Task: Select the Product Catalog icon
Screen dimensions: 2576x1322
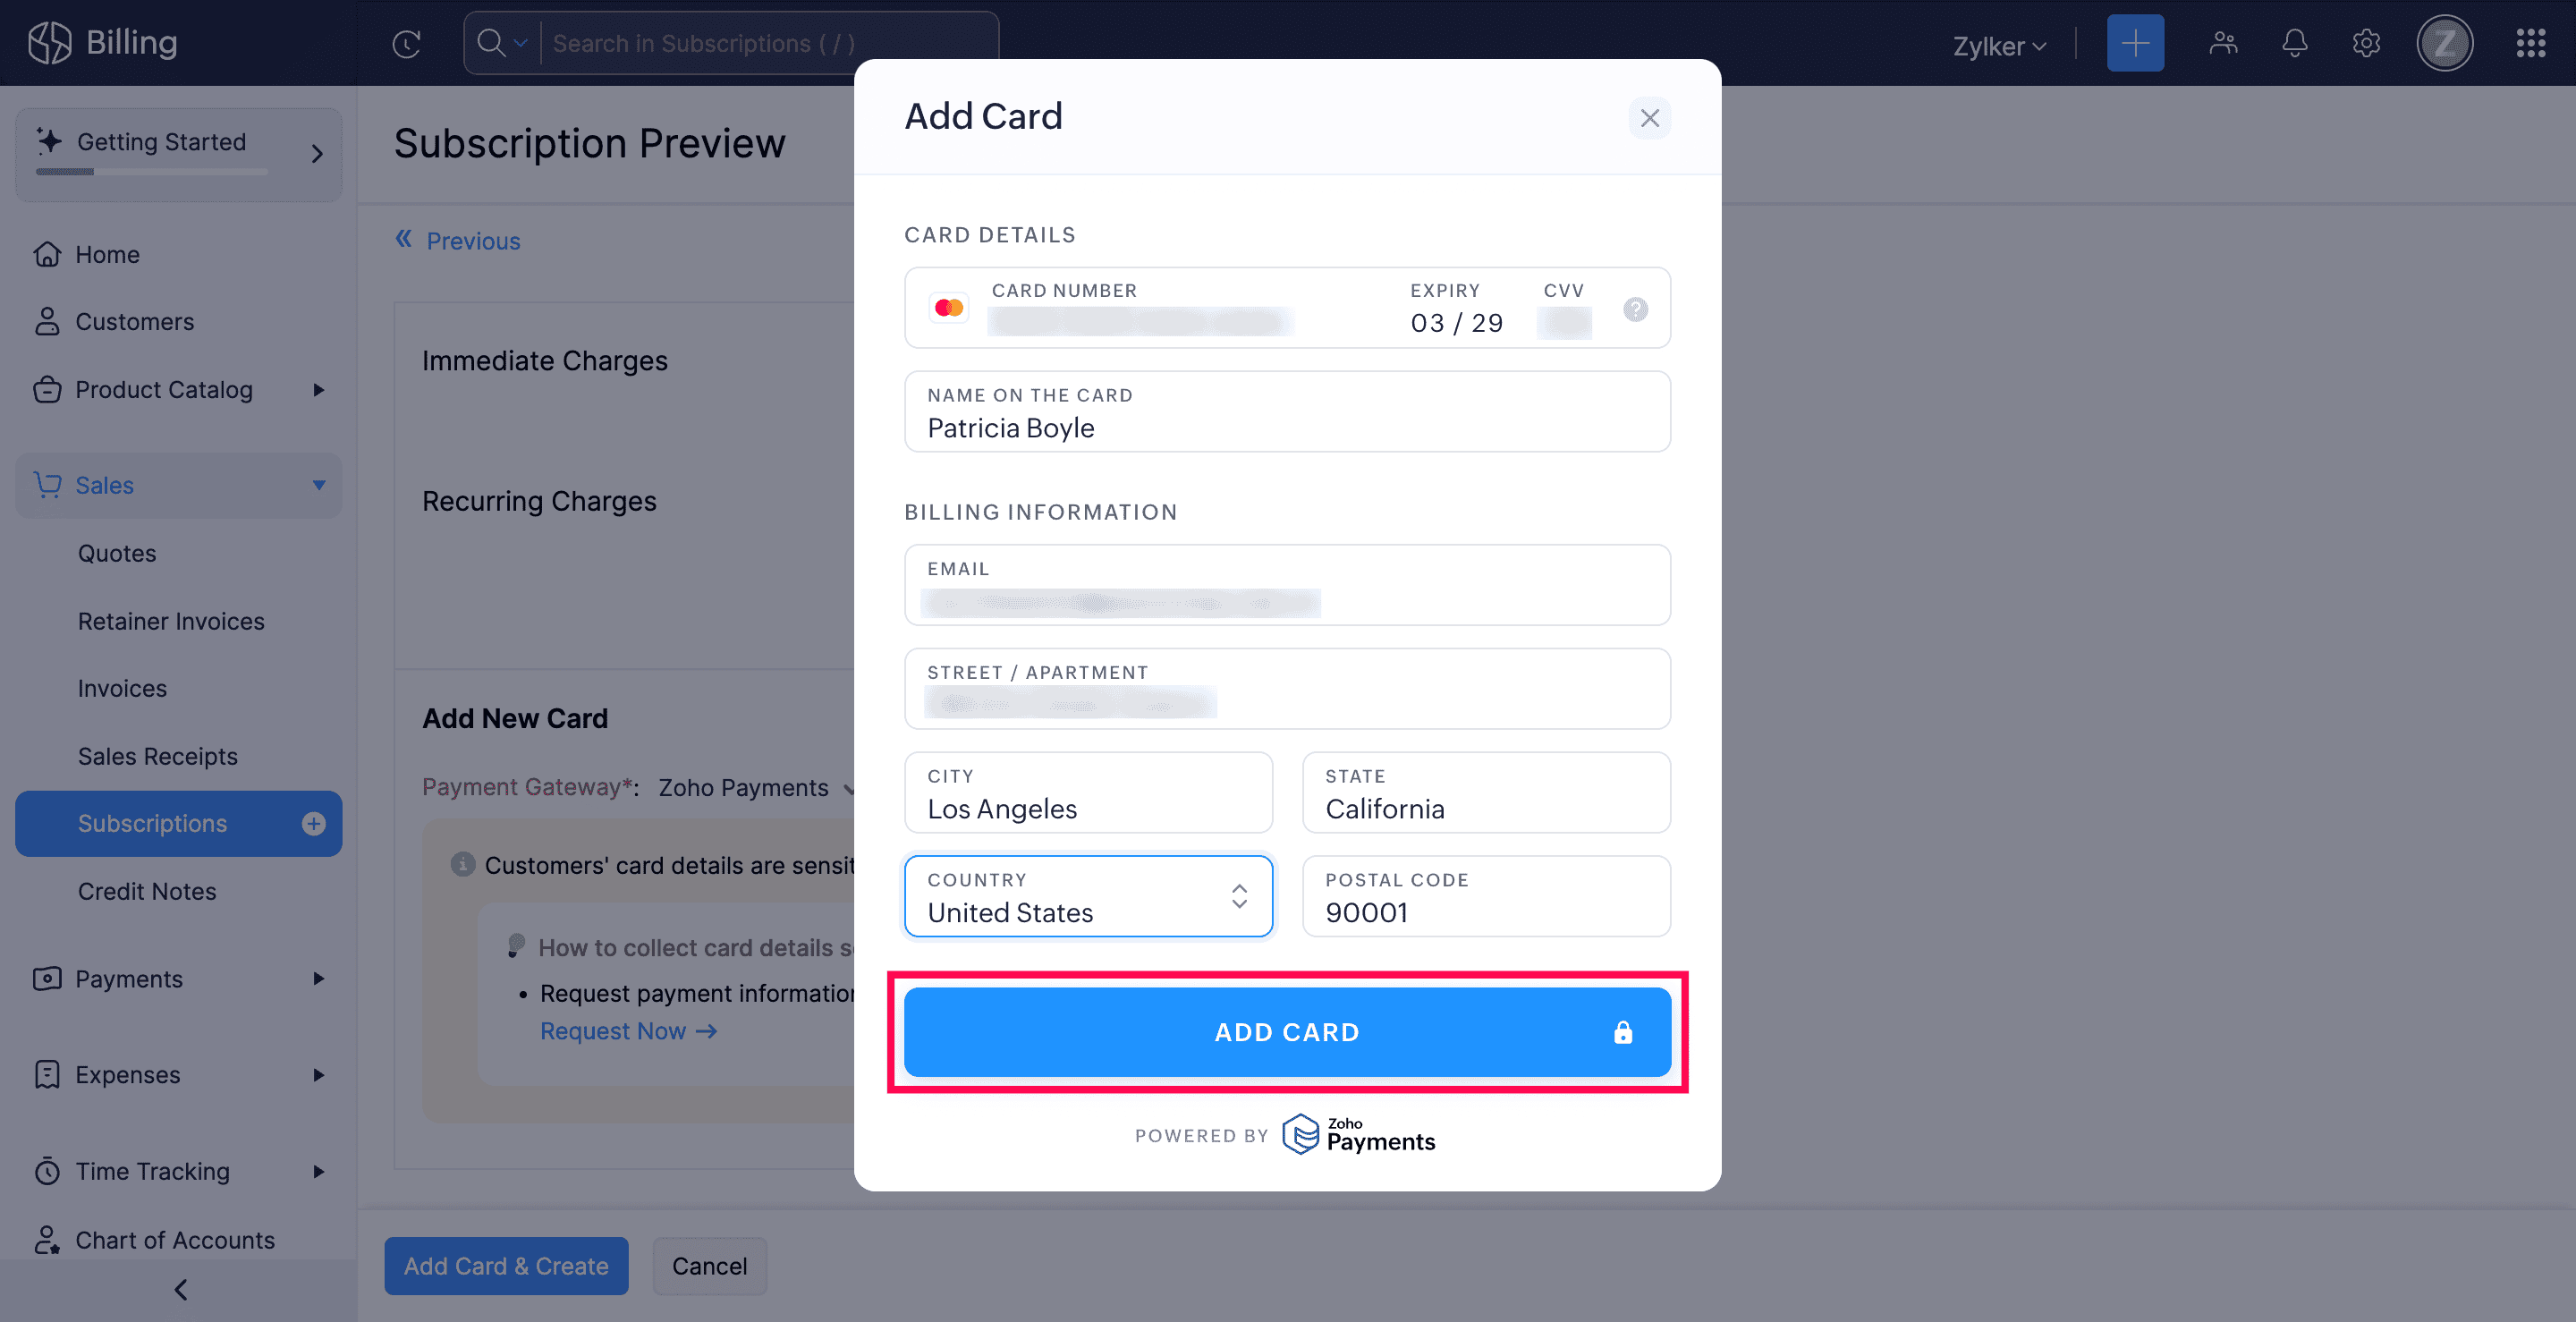Action: click(47, 388)
